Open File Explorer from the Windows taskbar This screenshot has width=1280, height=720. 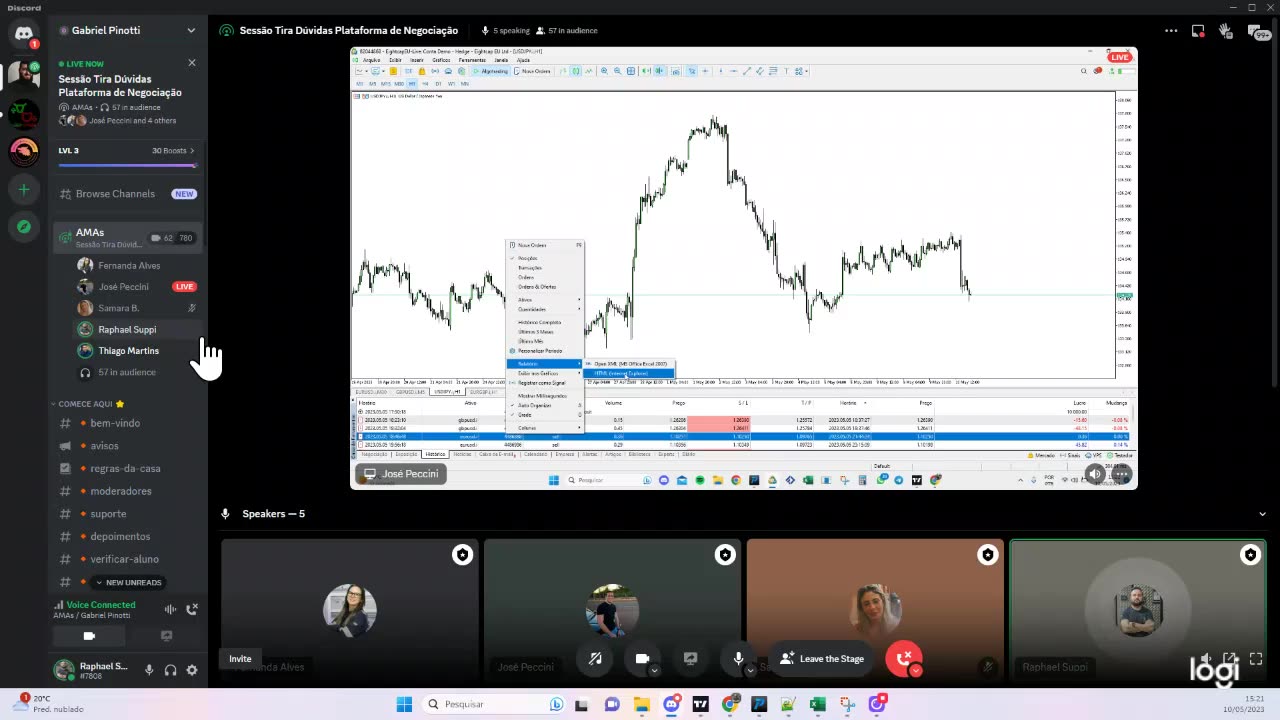641,704
